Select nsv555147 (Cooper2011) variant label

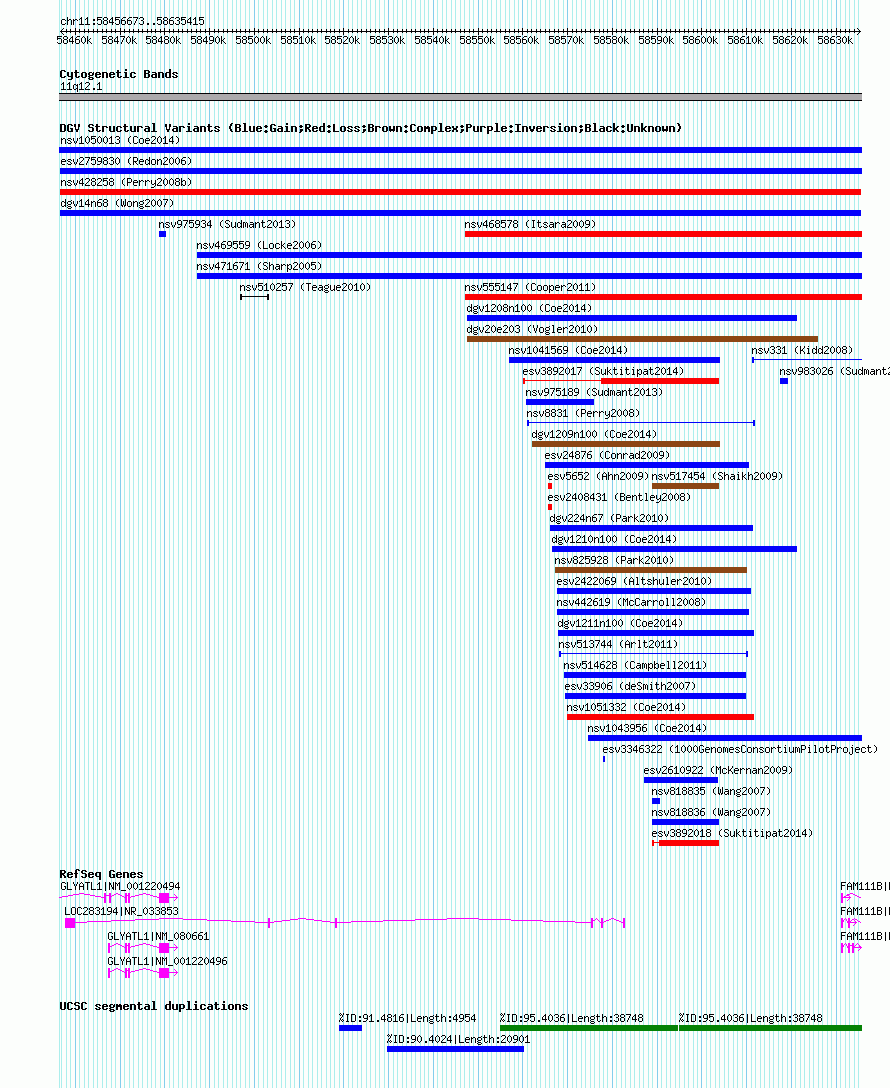[x=530, y=287]
